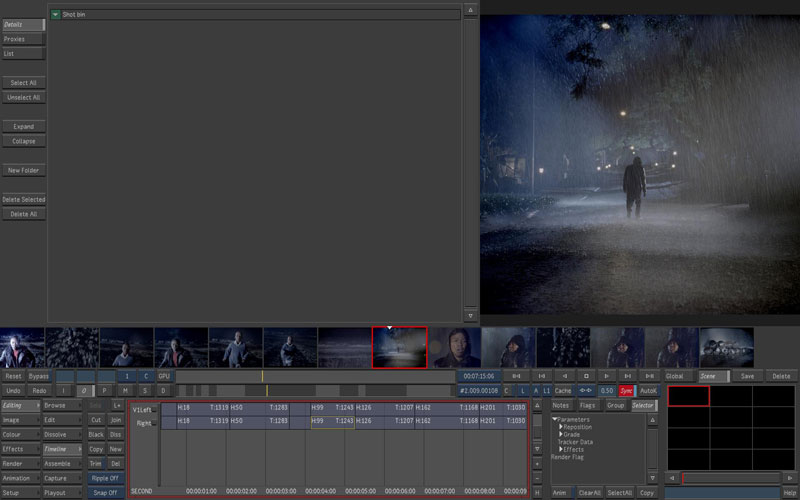Step to the previous shot
Screen dimensions: 800x500
[542, 376]
